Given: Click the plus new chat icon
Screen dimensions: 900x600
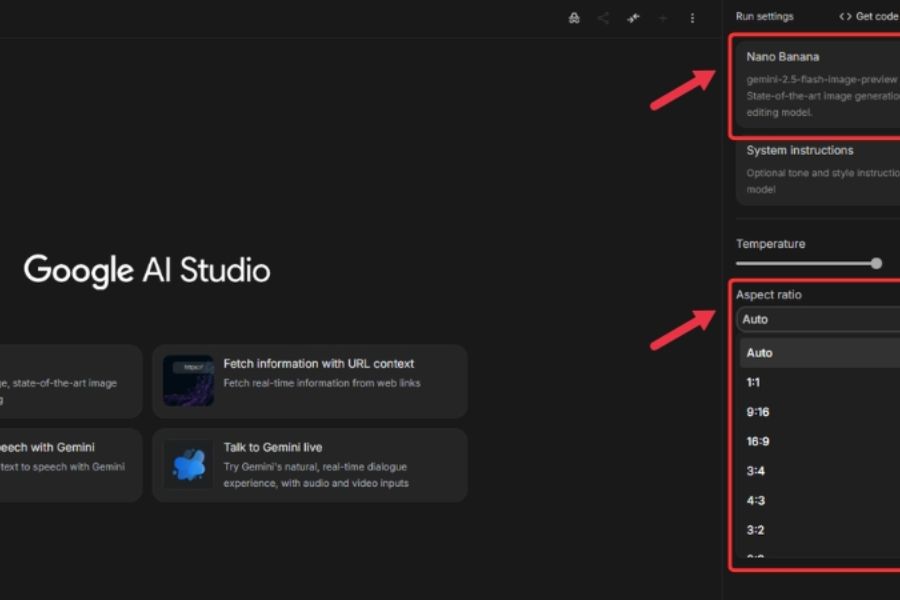Looking at the screenshot, I should click(x=662, y=18).
